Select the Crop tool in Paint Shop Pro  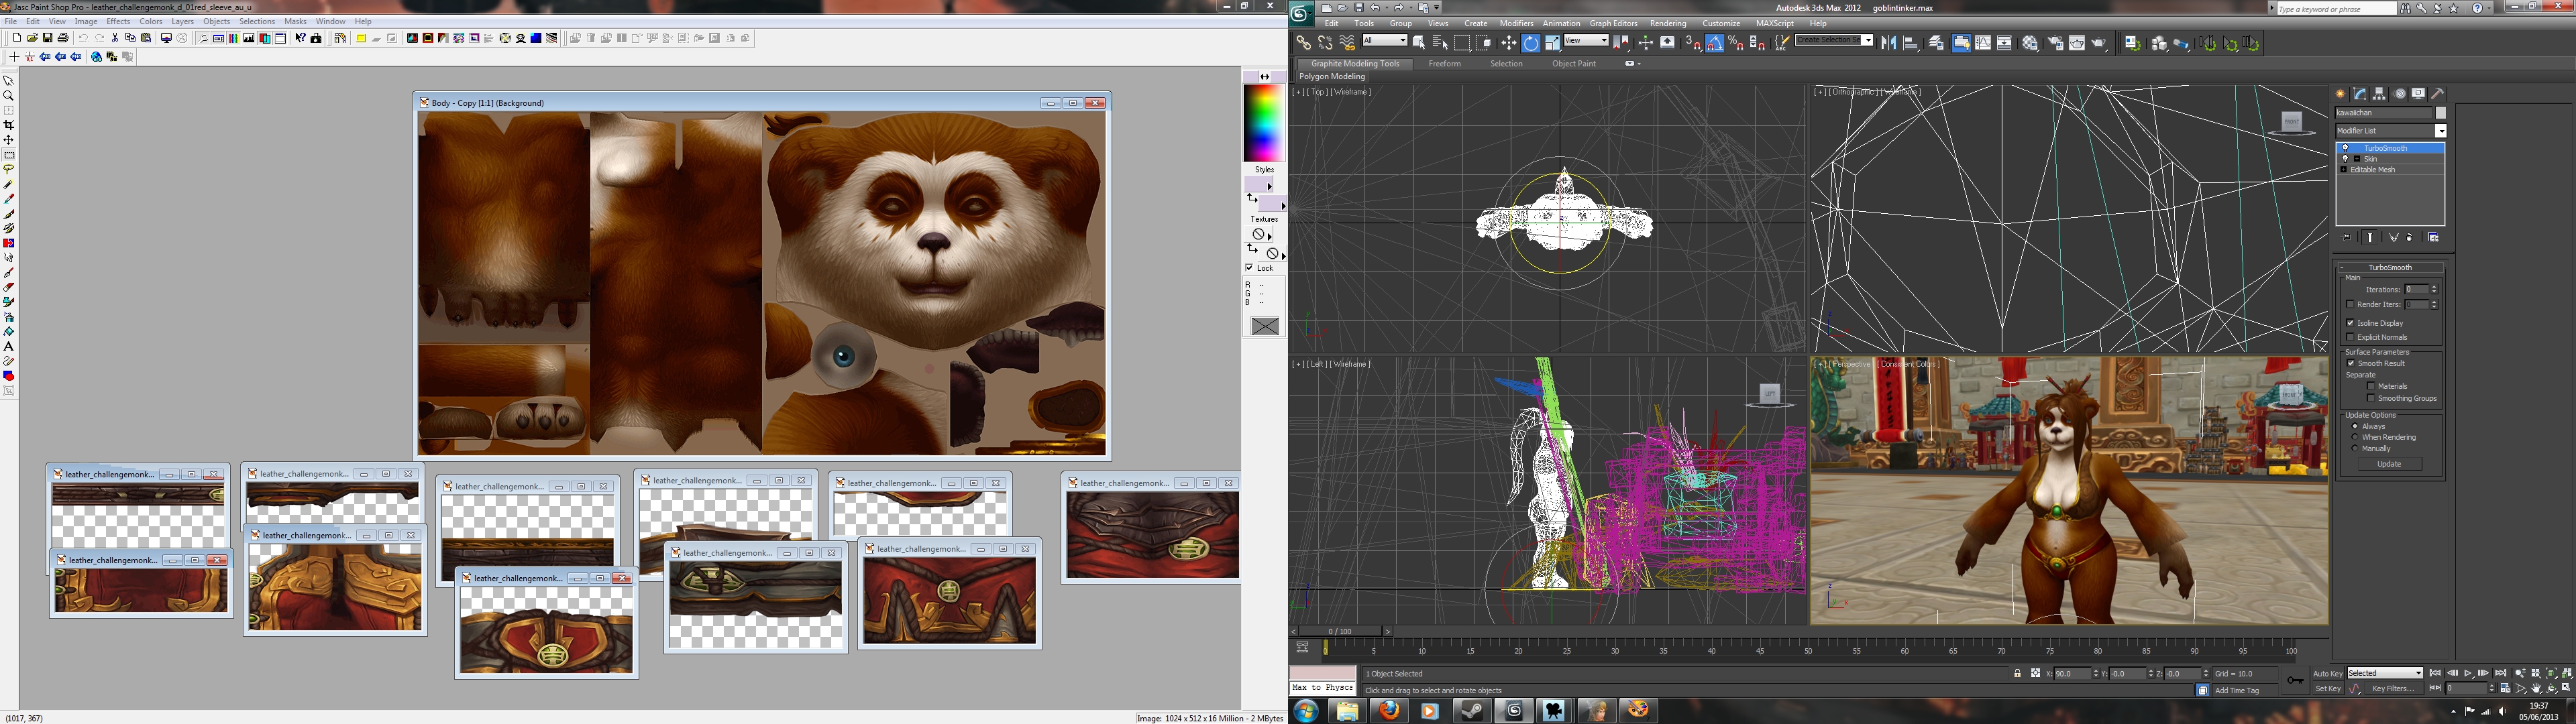point(9,125)
